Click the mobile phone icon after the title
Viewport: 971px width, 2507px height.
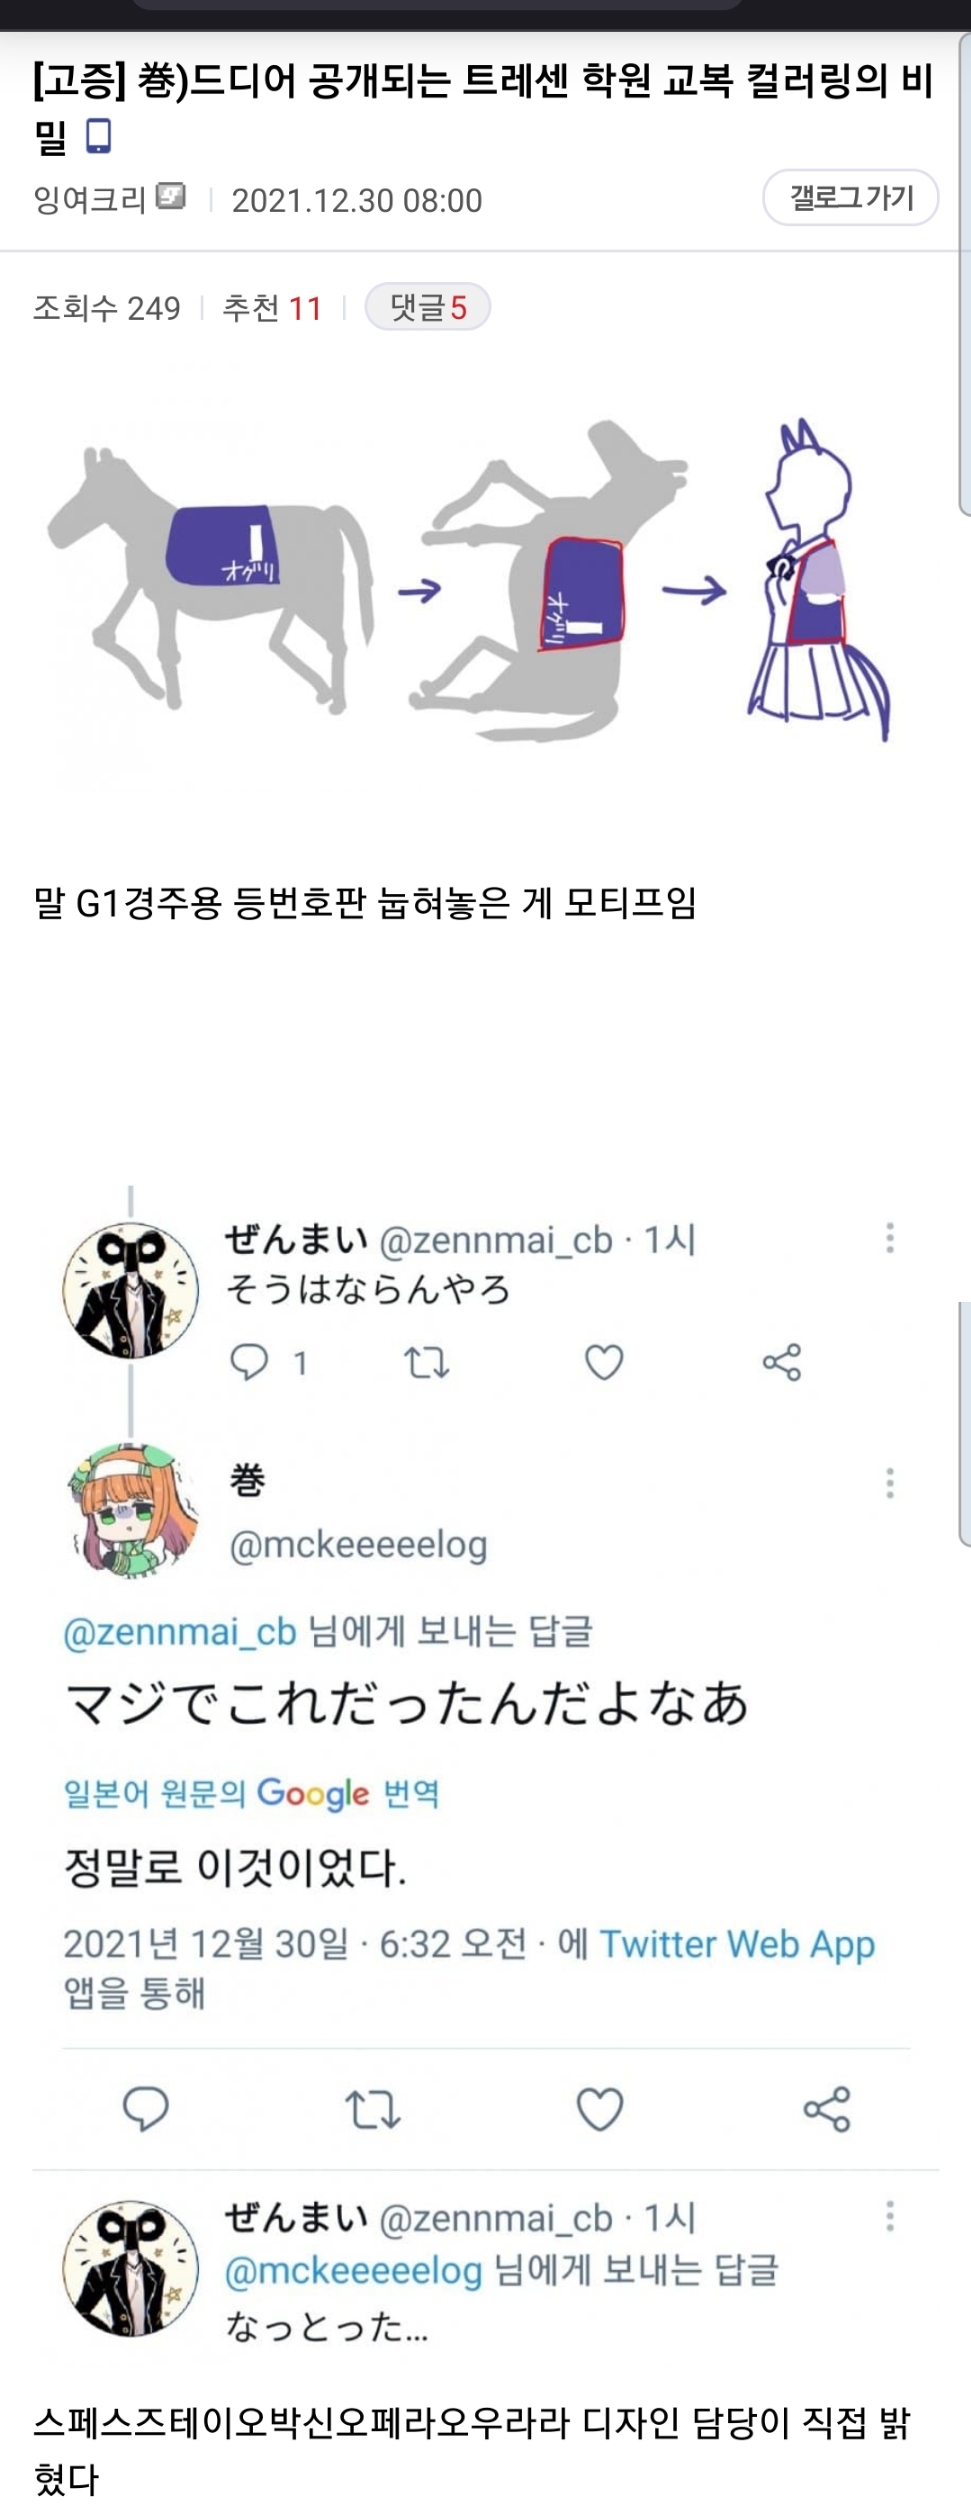pyautogui.click(x=98, y=136)
